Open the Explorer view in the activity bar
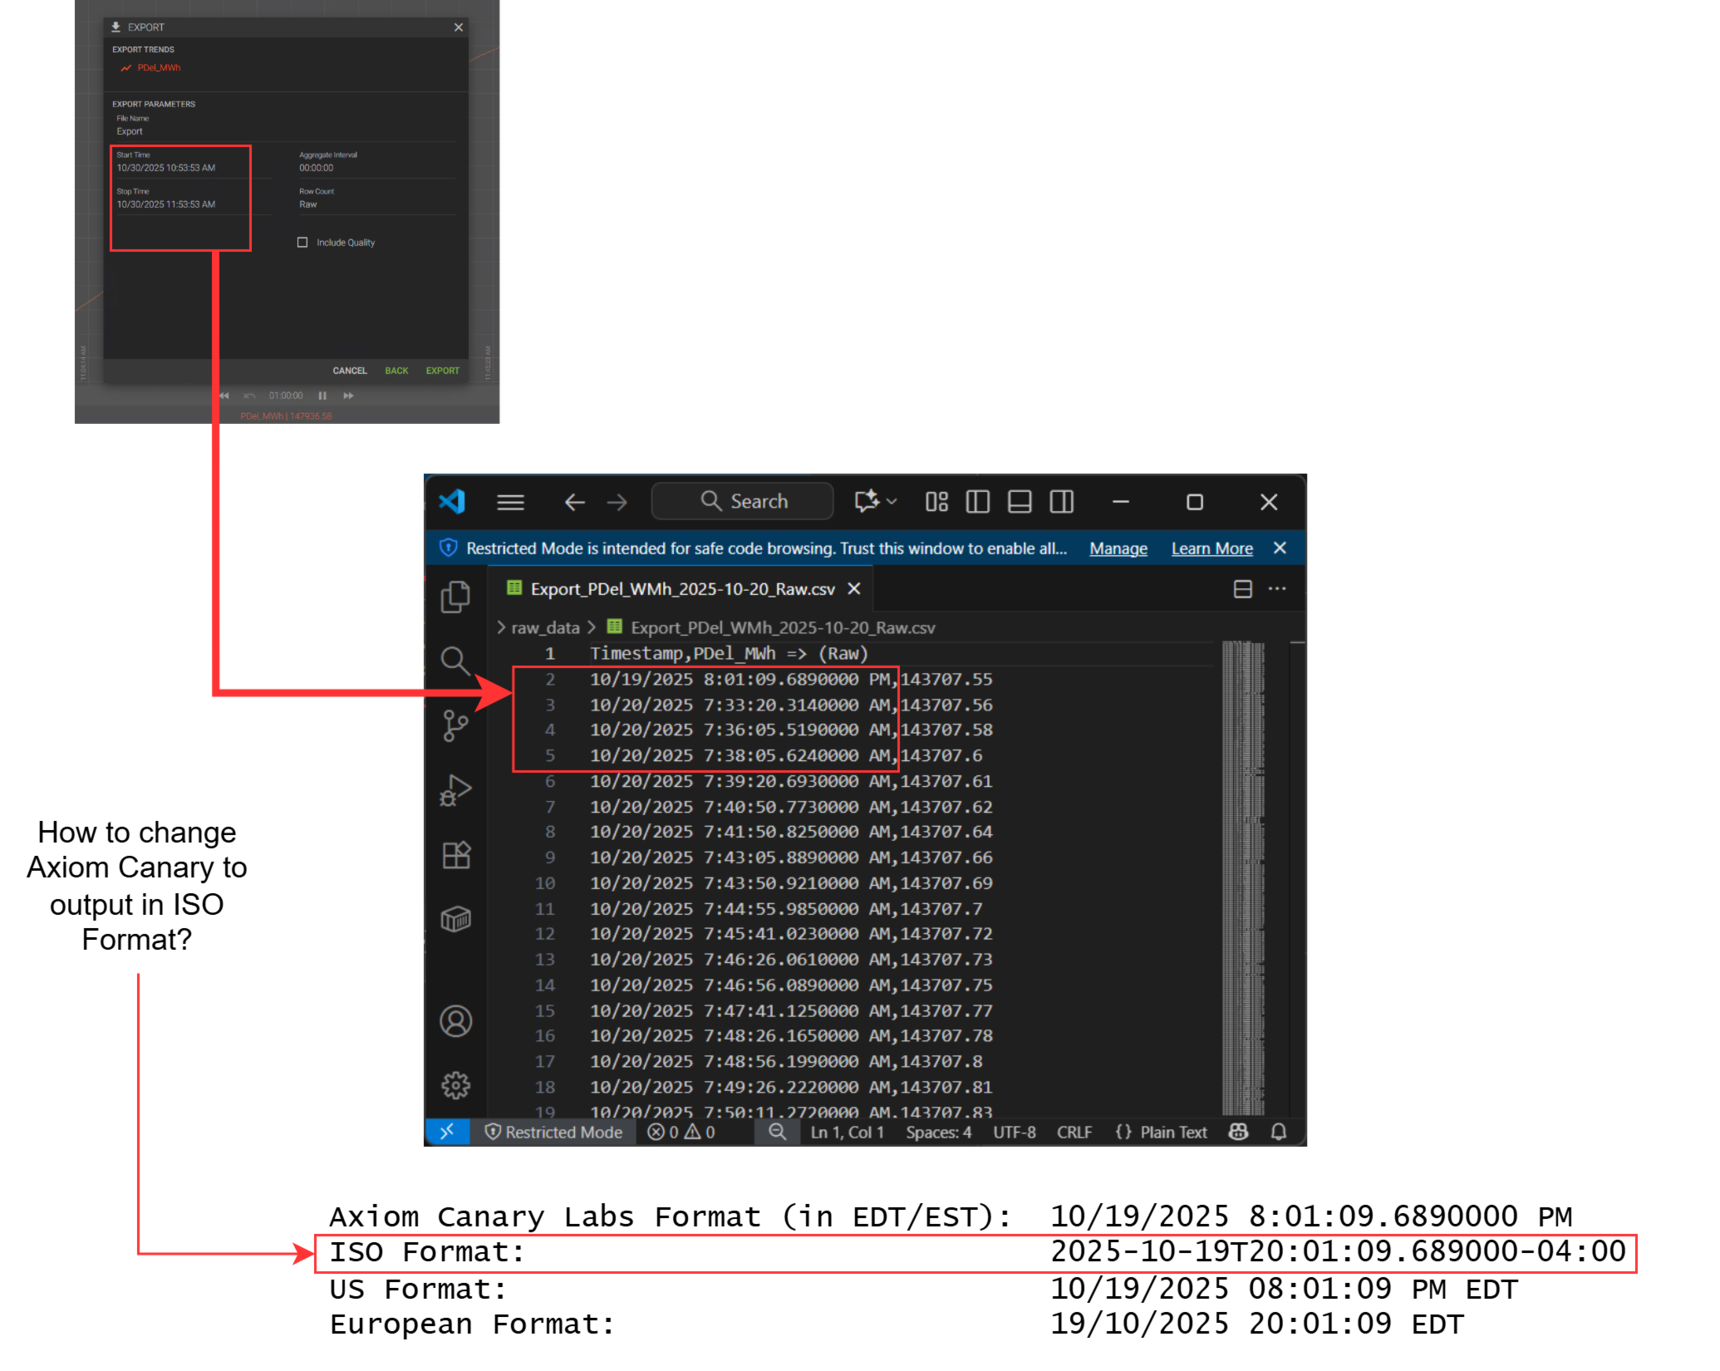Image resolution: width=1720 pixels, height=1371 pixels. click(456, 597)
